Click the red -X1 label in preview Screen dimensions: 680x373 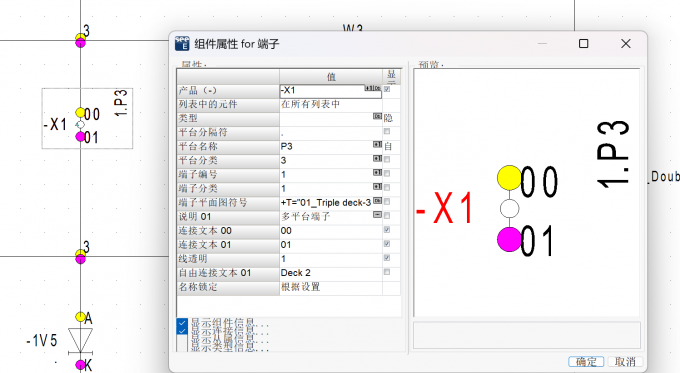tap(444, 208)
